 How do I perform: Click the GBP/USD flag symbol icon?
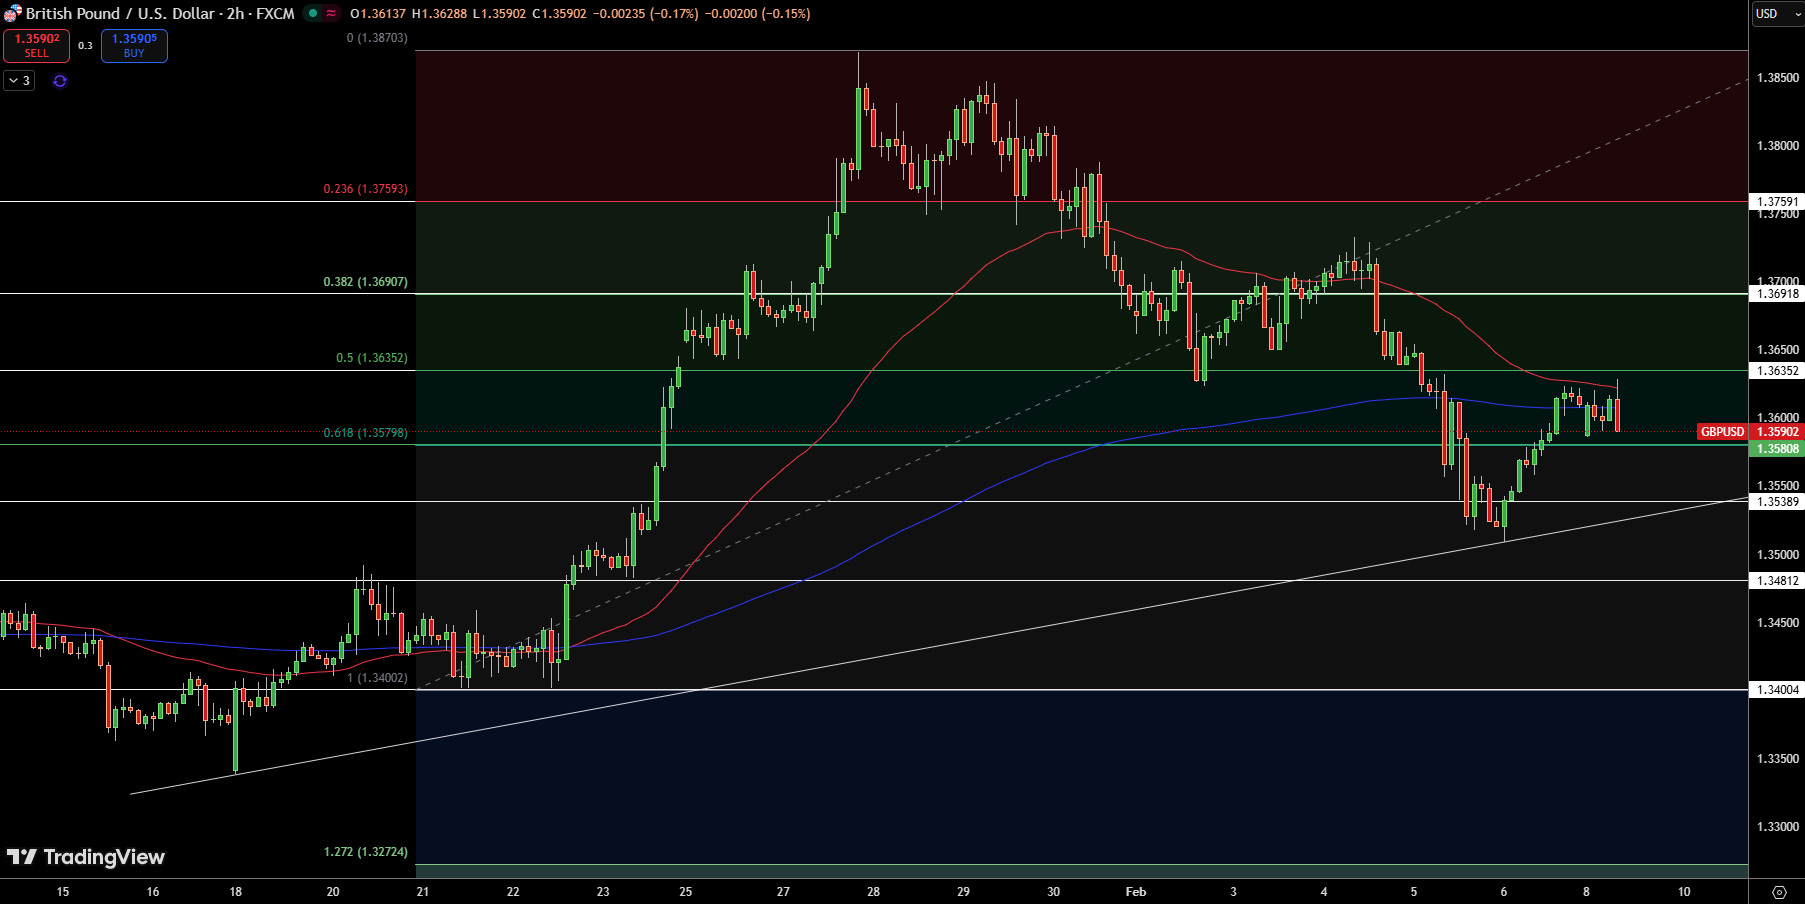click(x=12, y=14)
